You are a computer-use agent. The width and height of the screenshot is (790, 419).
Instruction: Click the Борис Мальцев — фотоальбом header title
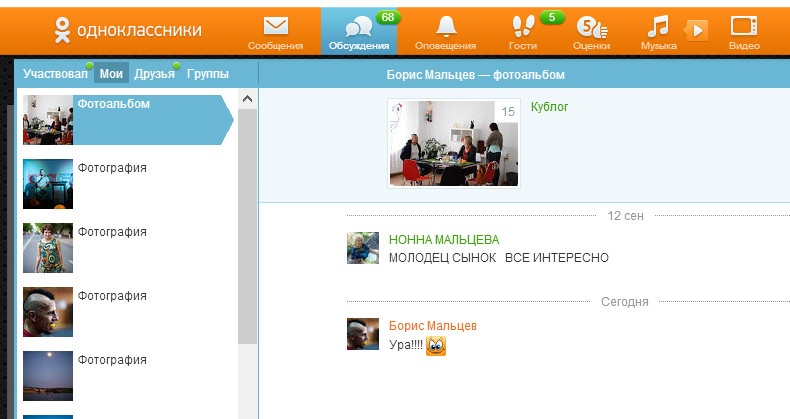(476, 75)
